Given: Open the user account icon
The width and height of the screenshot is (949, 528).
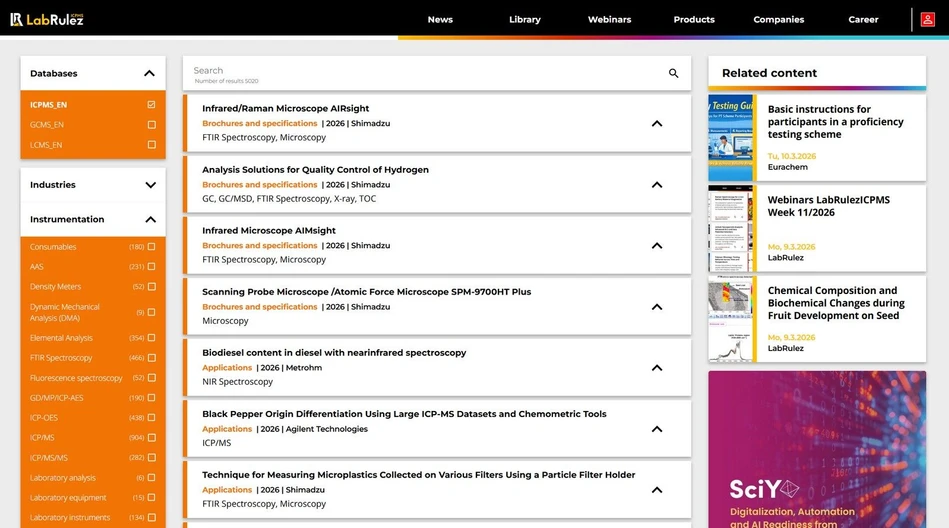Looking at the screenshot, I should tap(928, 19).
